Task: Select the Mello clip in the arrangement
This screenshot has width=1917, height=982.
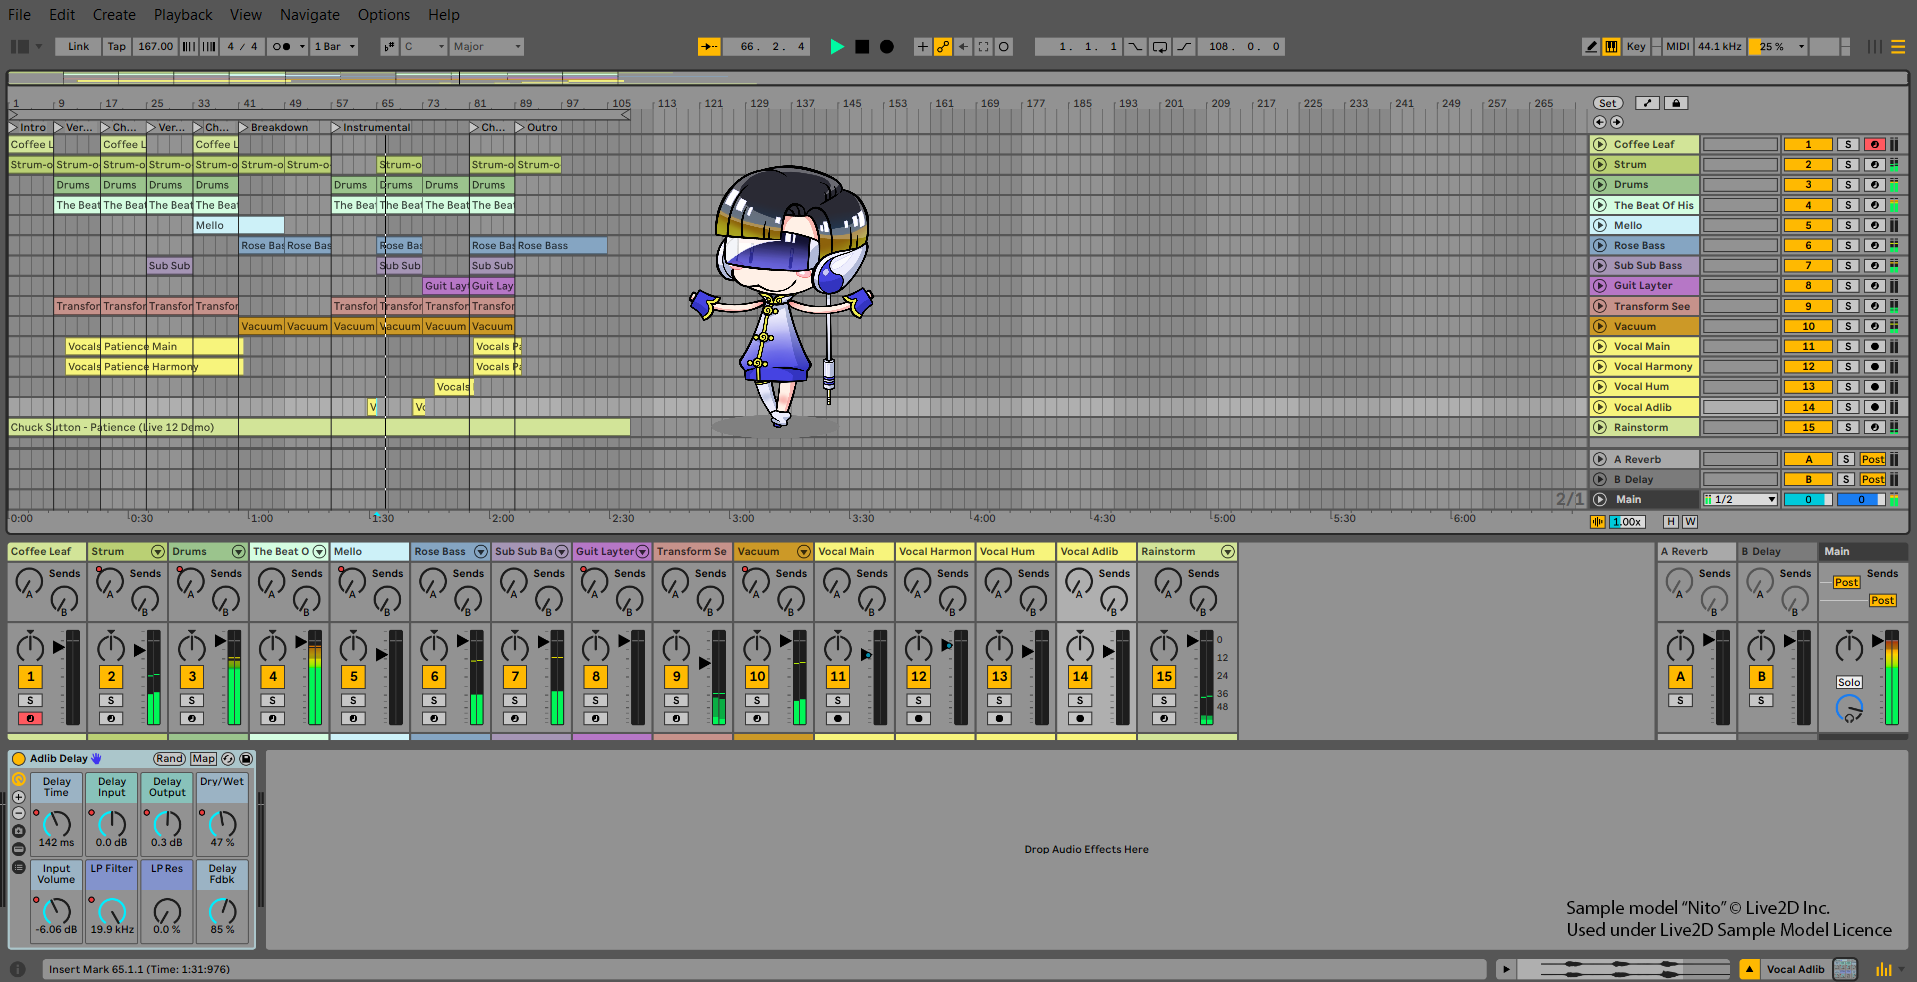Action: 239,226
